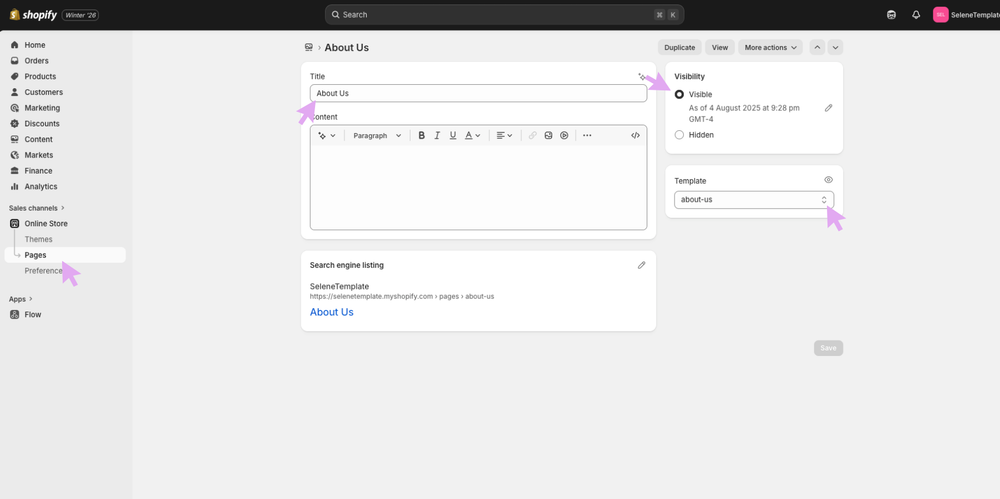Edit the search engine listing with the pencil

coord(641,265)
